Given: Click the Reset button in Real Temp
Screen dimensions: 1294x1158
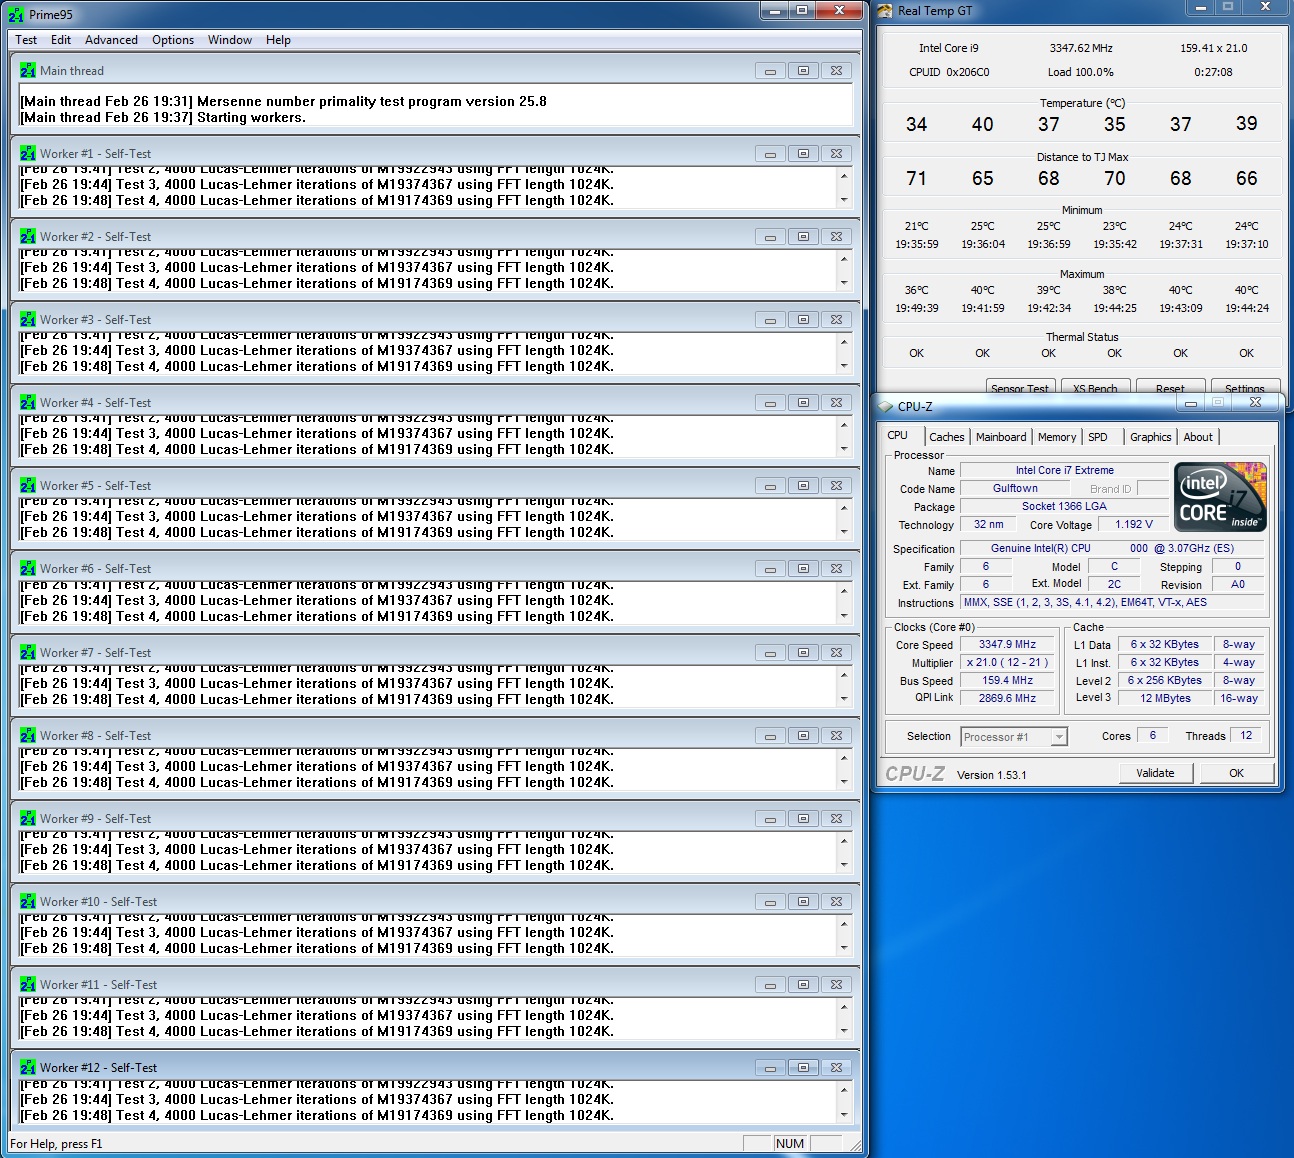Looking at the screenshot, I should coord(1170,388).
